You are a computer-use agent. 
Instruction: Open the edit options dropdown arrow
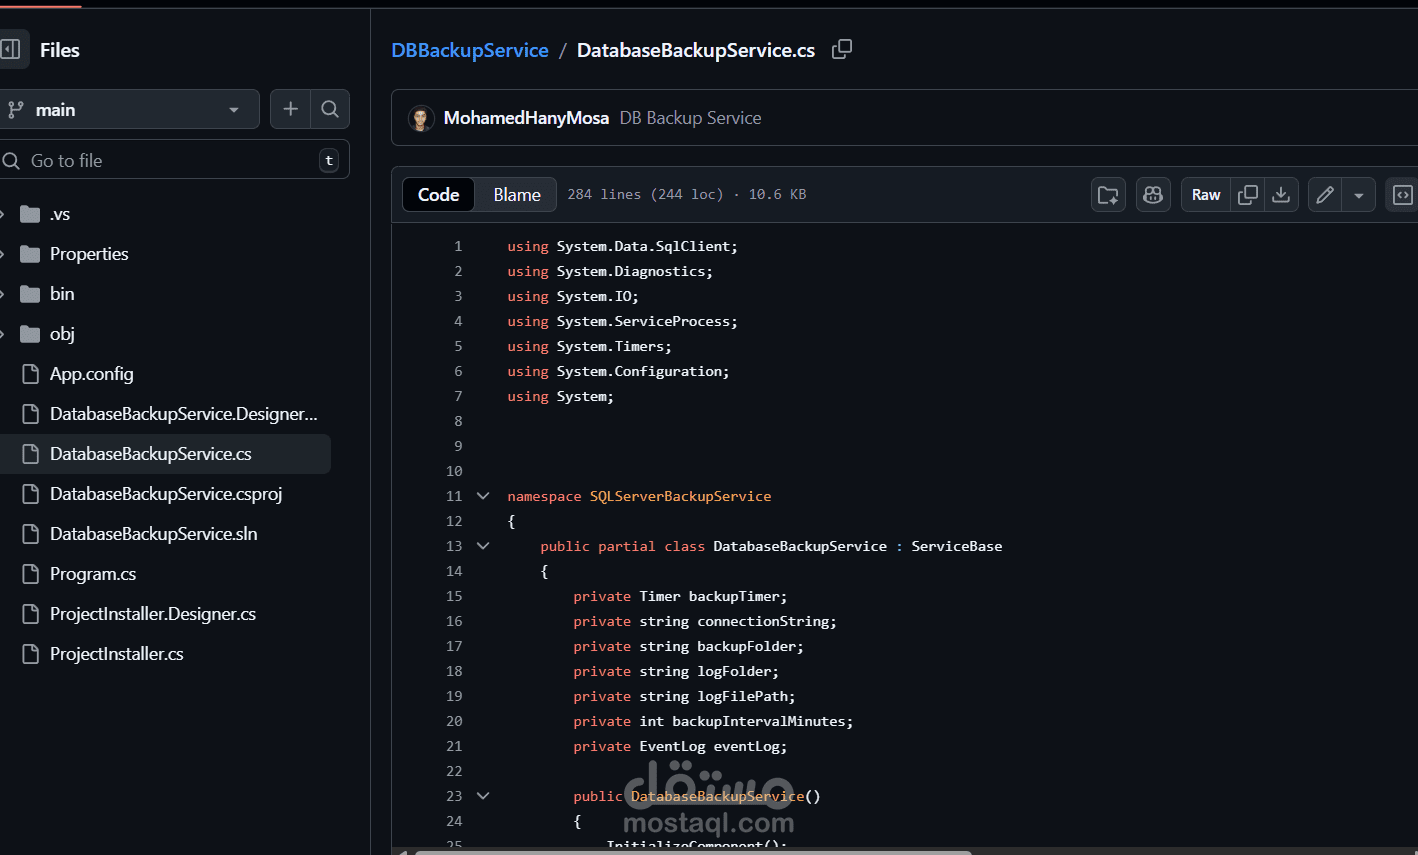[x=1357, y=194]
